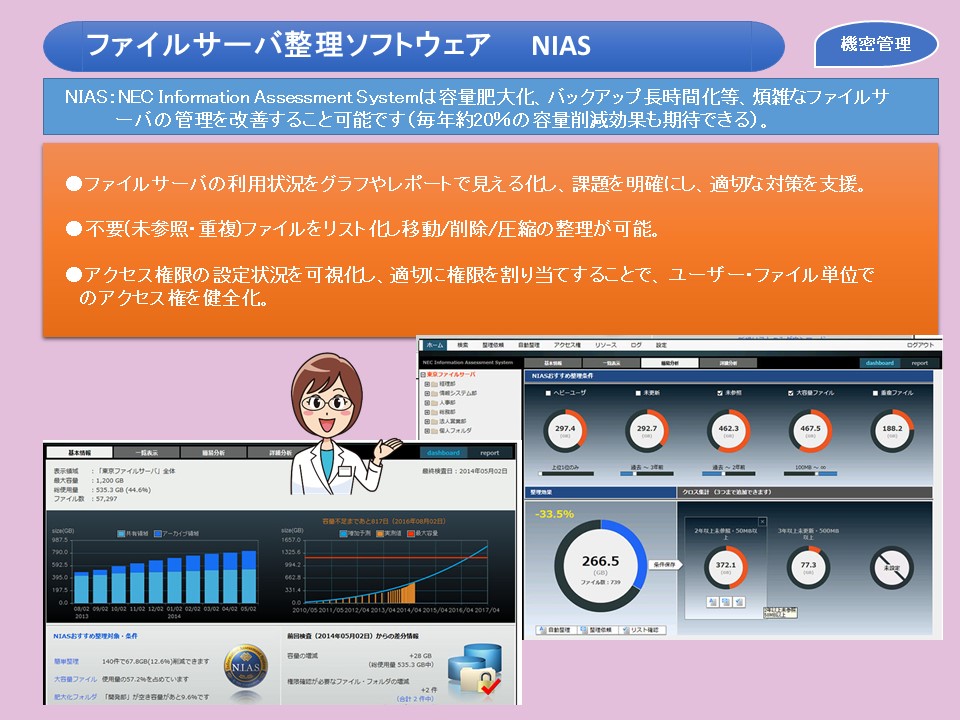Click the blue 大容量ファイル link in the lower-left window
Viewport: 960px width, 720px height.
click(x=75, y=679)
